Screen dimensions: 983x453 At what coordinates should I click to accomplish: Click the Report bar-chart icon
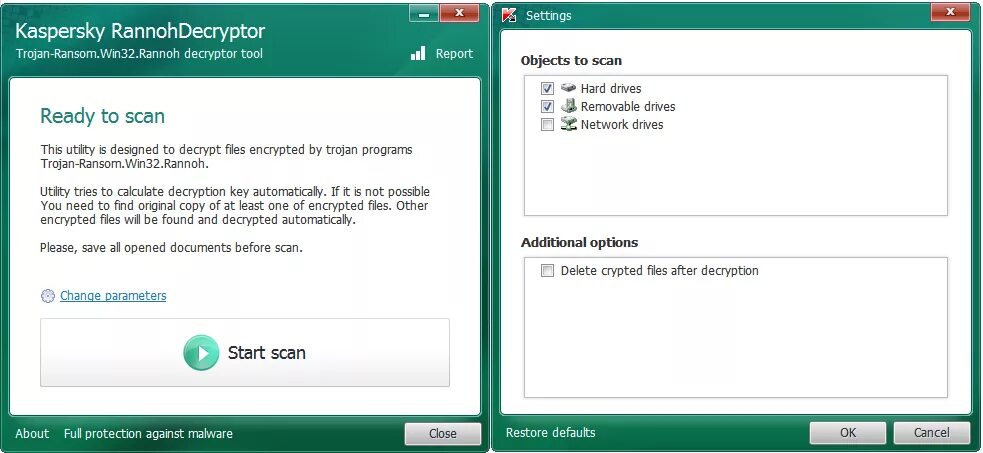point(418,53)
